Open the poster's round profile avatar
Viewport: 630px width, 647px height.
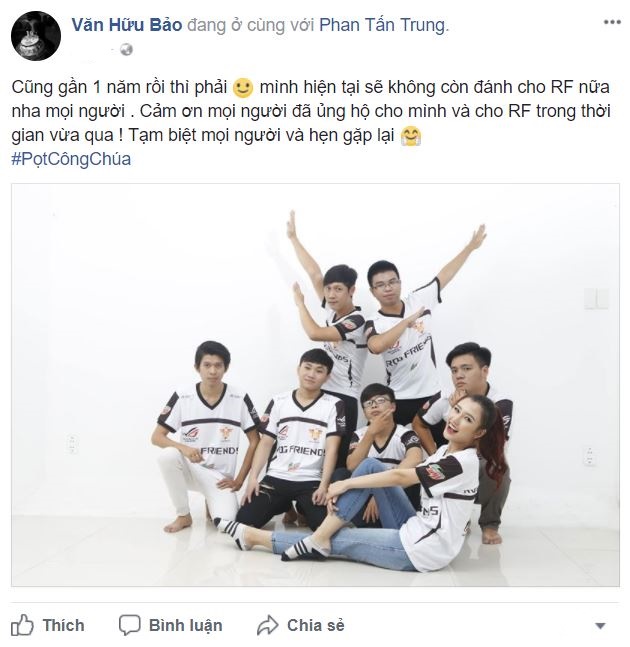pyautogui.click(x=36, y=36)
